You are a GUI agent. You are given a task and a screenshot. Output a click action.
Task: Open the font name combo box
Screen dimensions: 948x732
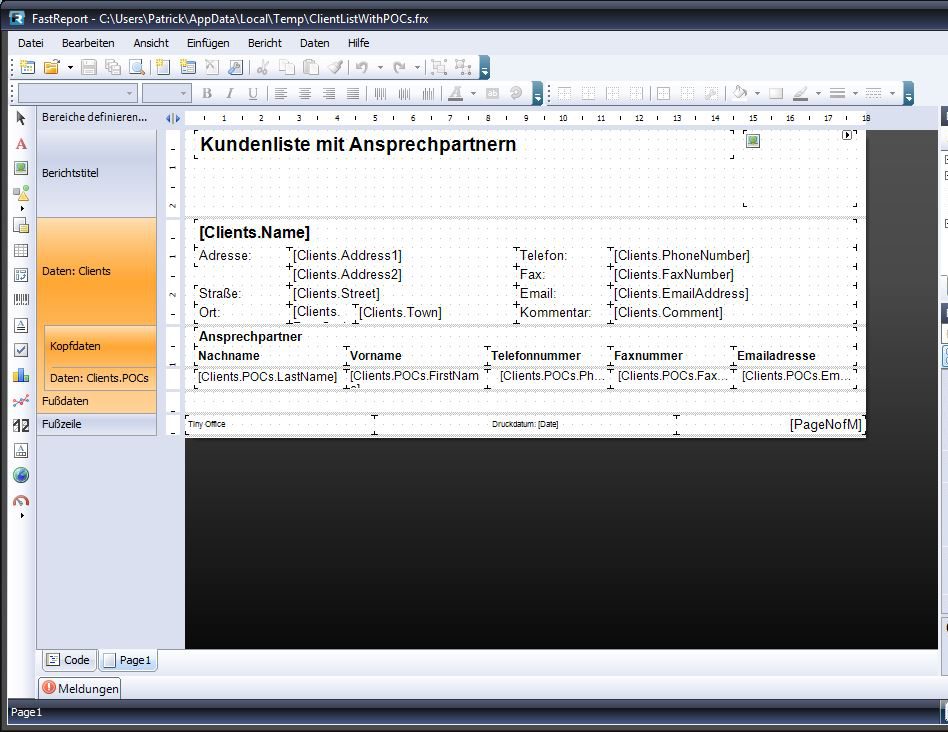pyautogui.click(x=76, y=93)
